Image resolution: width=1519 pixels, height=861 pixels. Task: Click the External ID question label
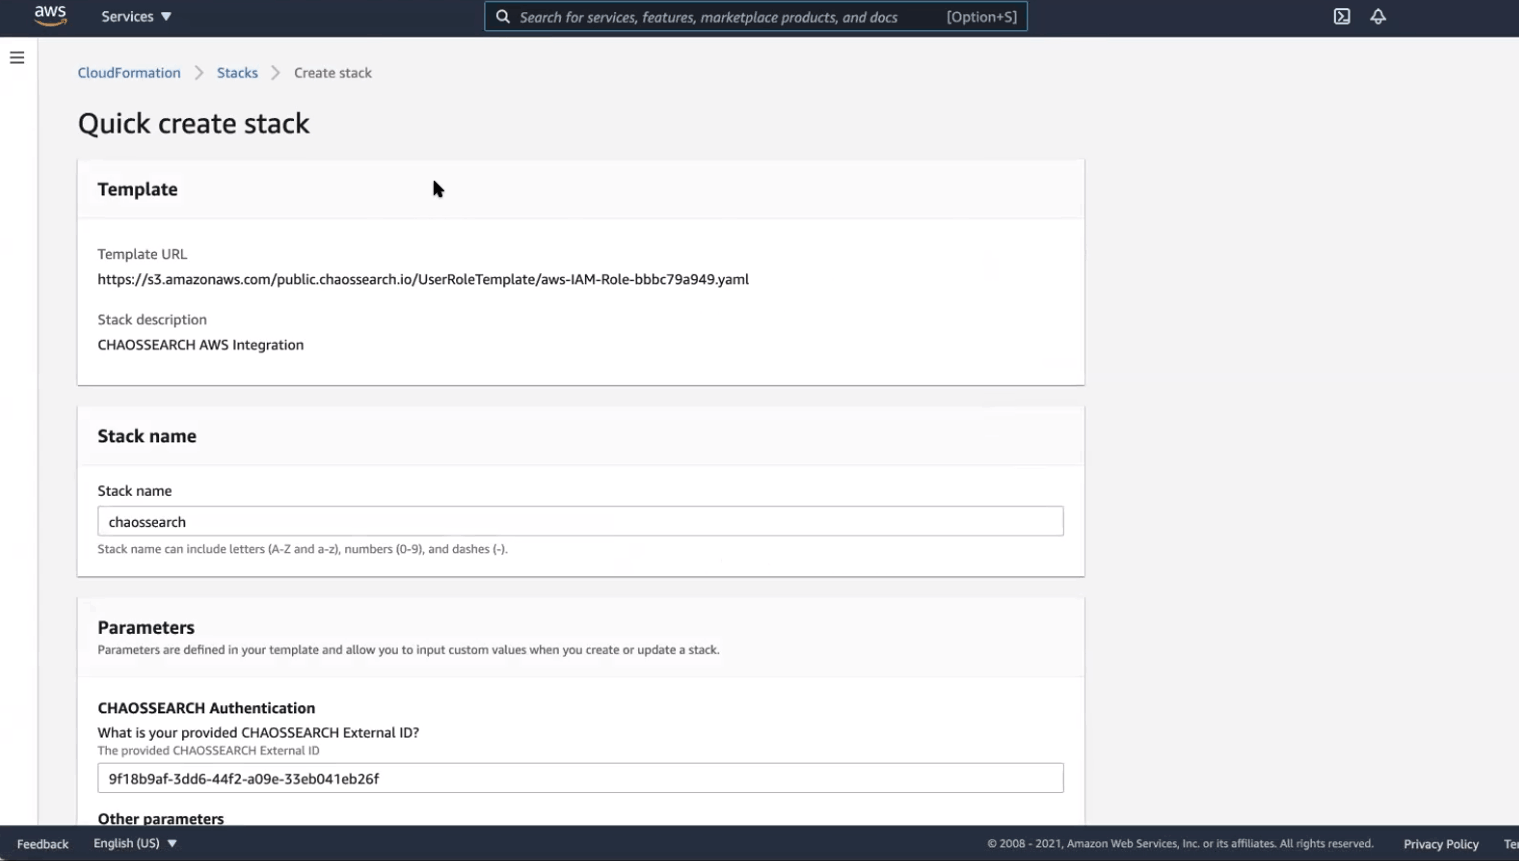point(258,733)
